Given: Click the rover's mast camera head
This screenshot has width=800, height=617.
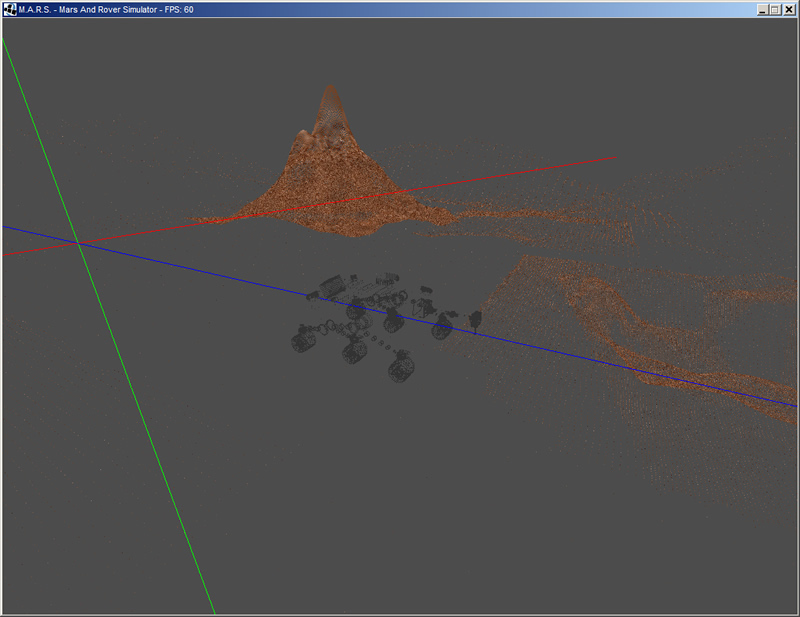Looking at the screenshot, I should 475,320.
